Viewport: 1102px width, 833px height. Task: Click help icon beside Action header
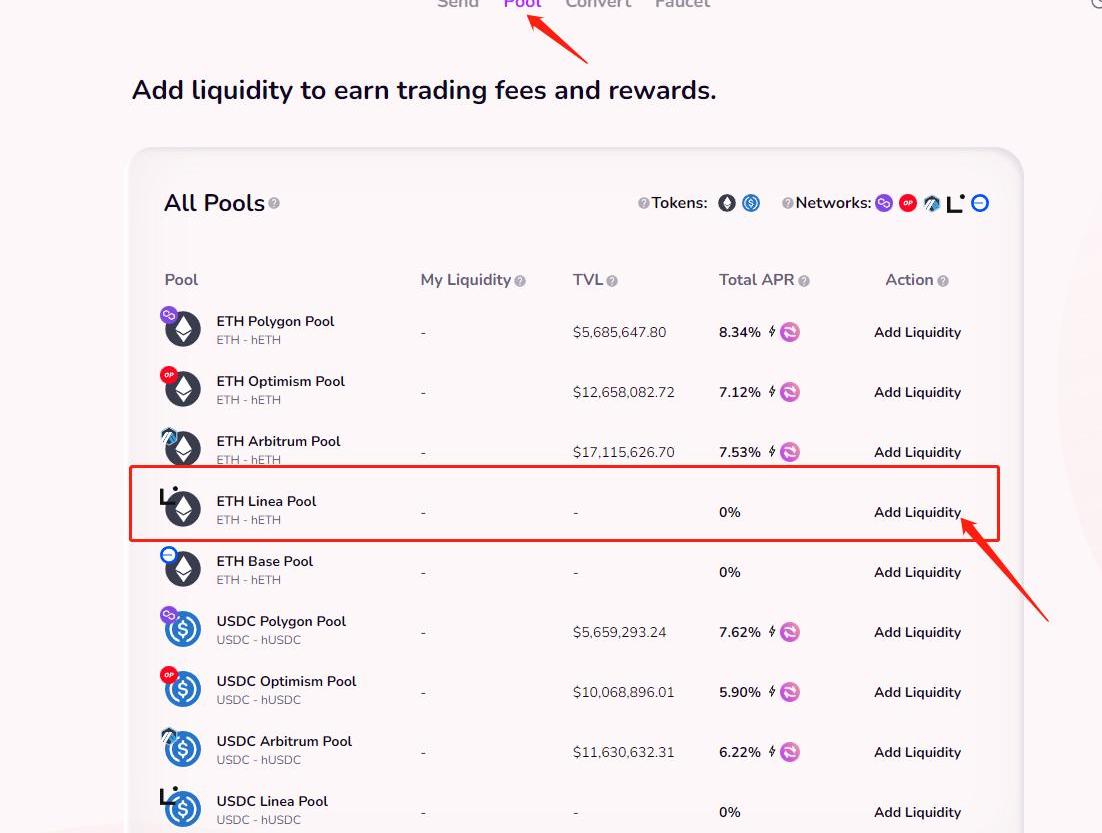[943, 281]
